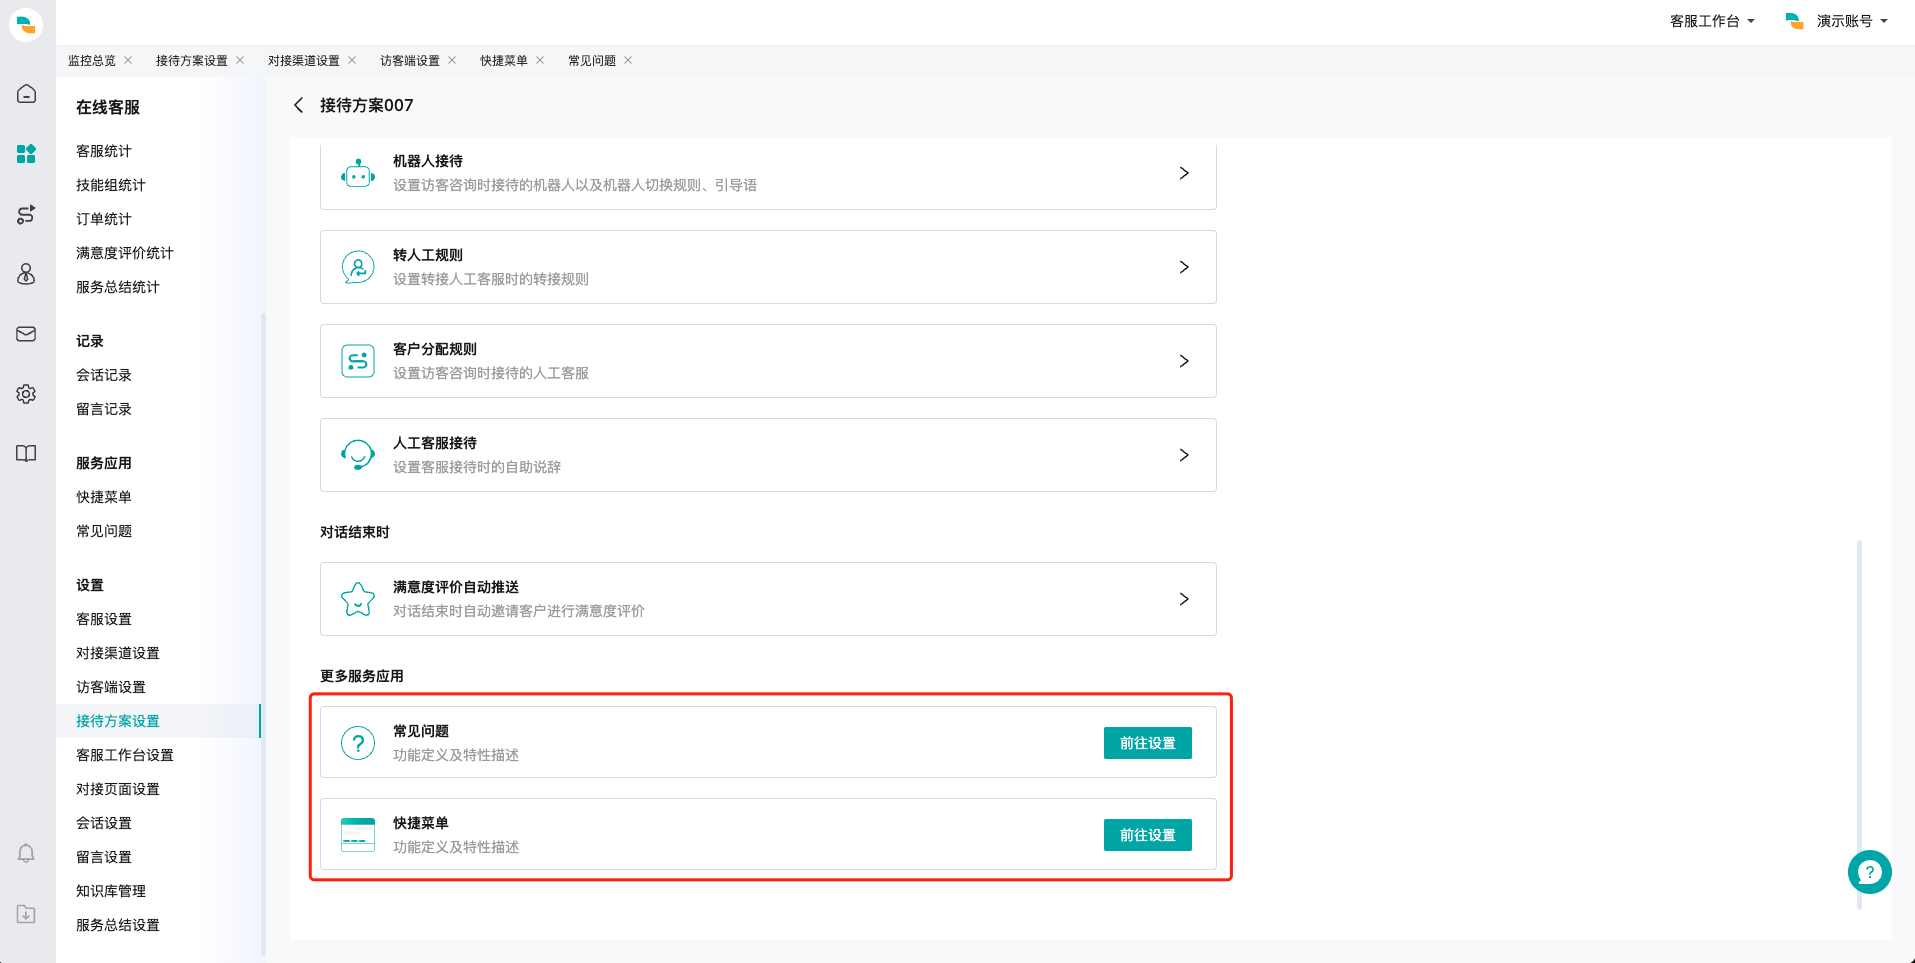Open sidebar 常见问题 under 服务应用
This screenshot has height=963, width=1915.
click(x=104, y=531)
